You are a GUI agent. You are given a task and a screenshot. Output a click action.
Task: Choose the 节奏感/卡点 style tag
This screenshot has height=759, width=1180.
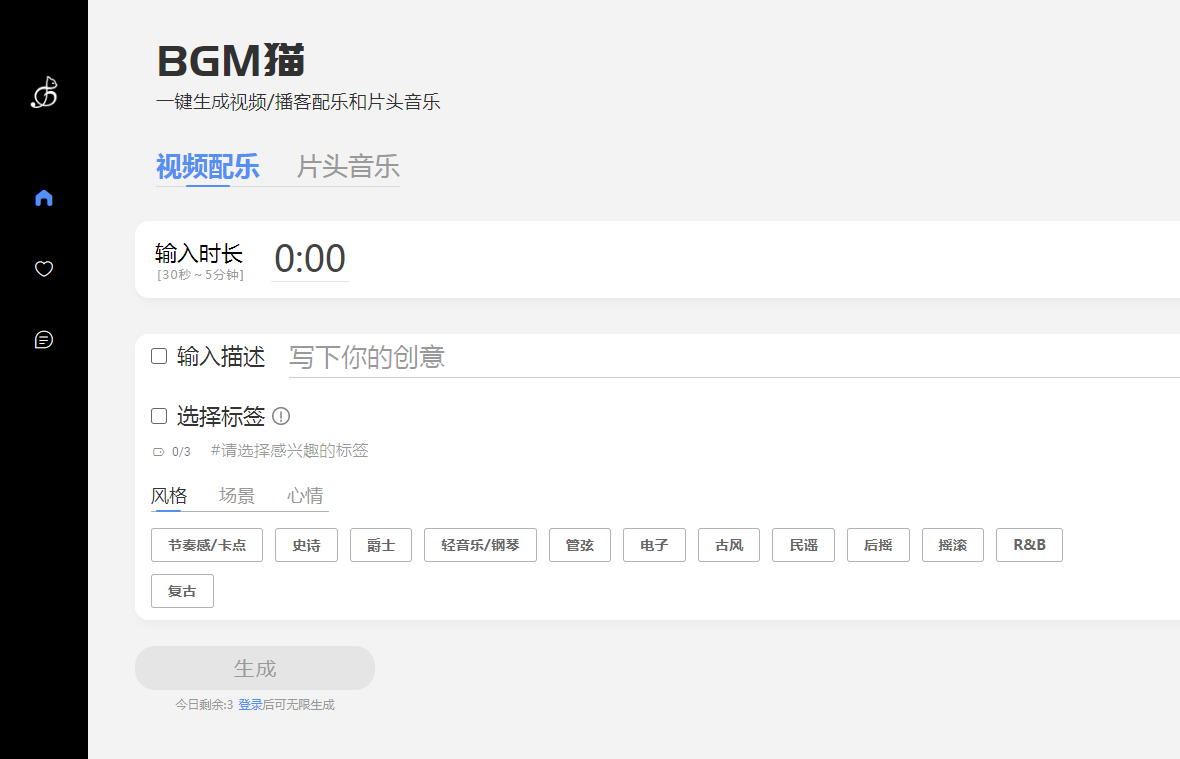(x=207, y=545)
